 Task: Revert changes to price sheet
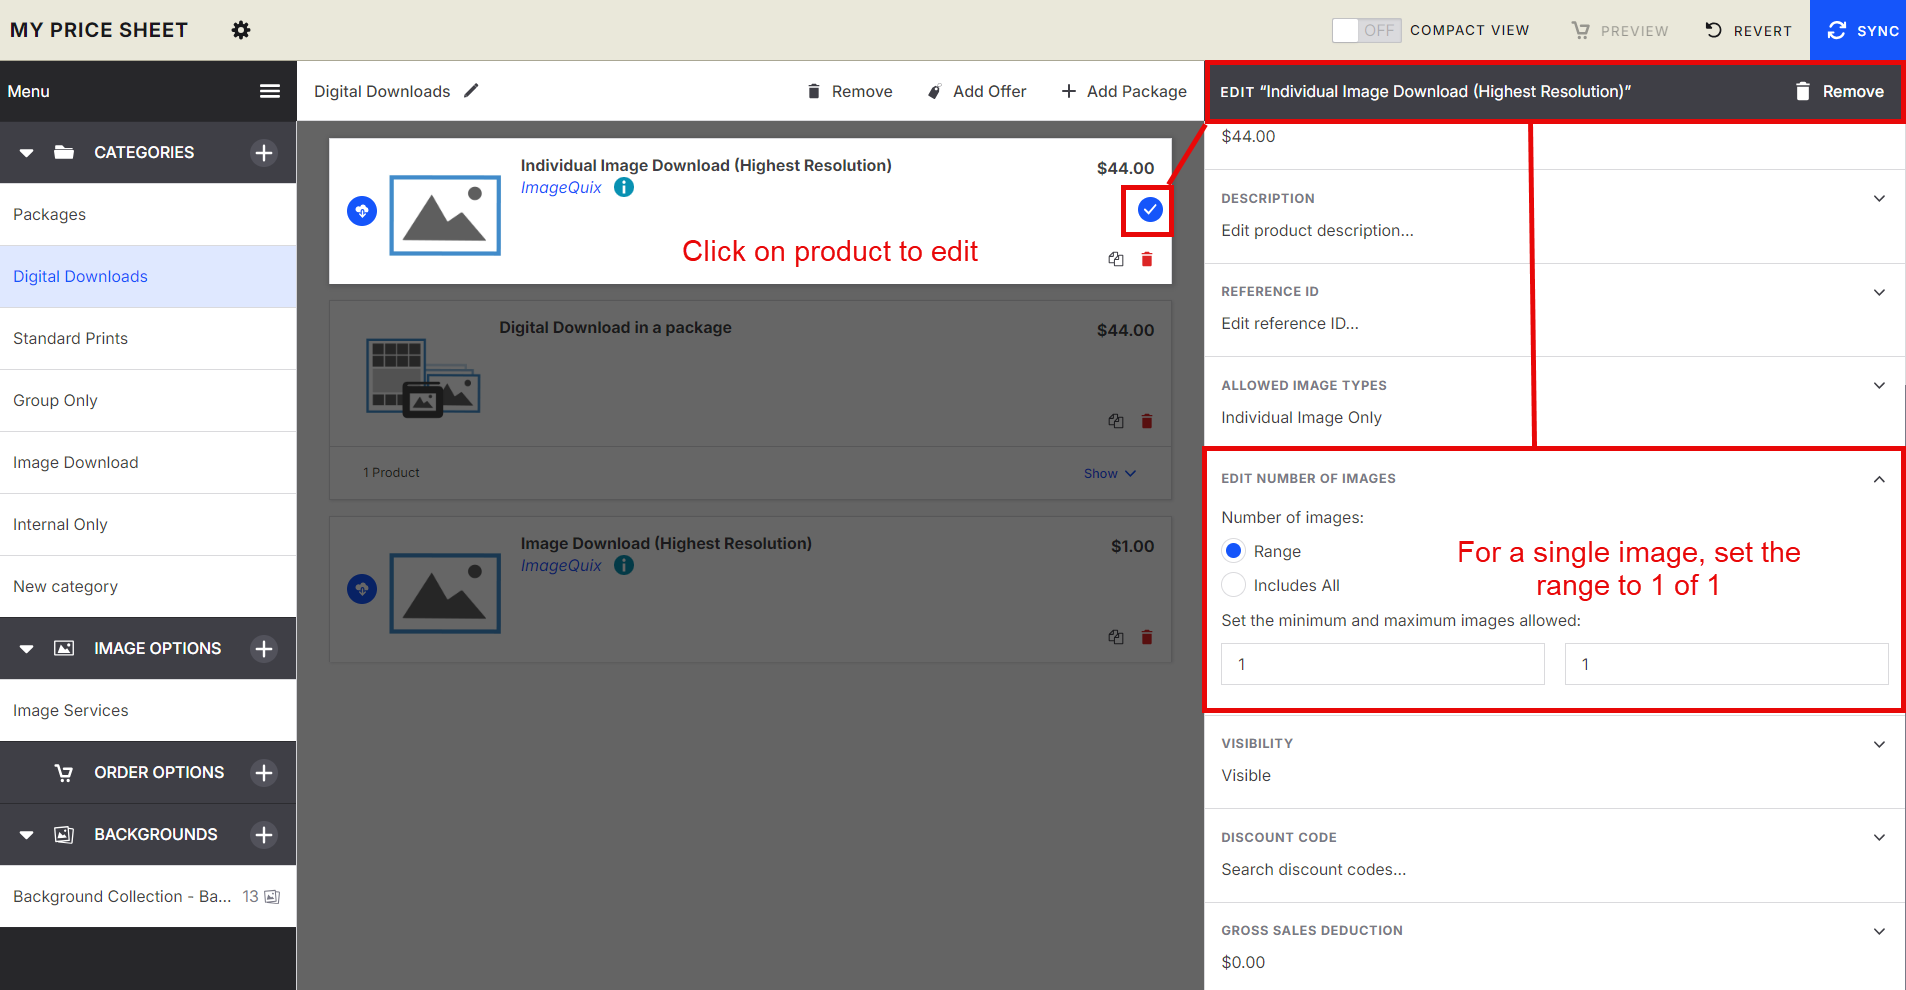(1748, 30)
